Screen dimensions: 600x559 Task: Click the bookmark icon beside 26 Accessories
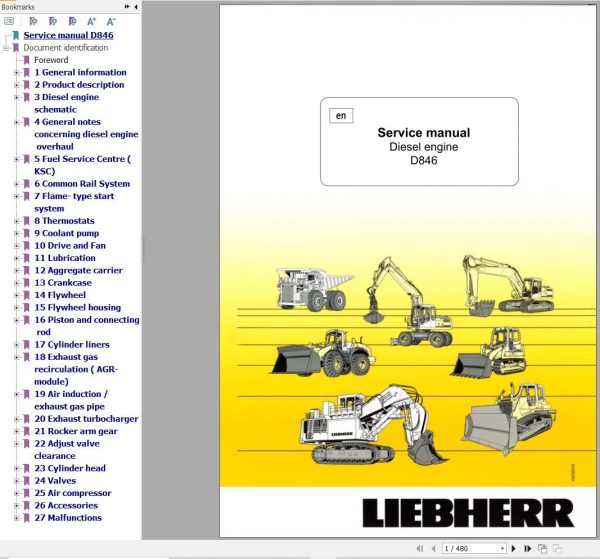click(26, 505)
